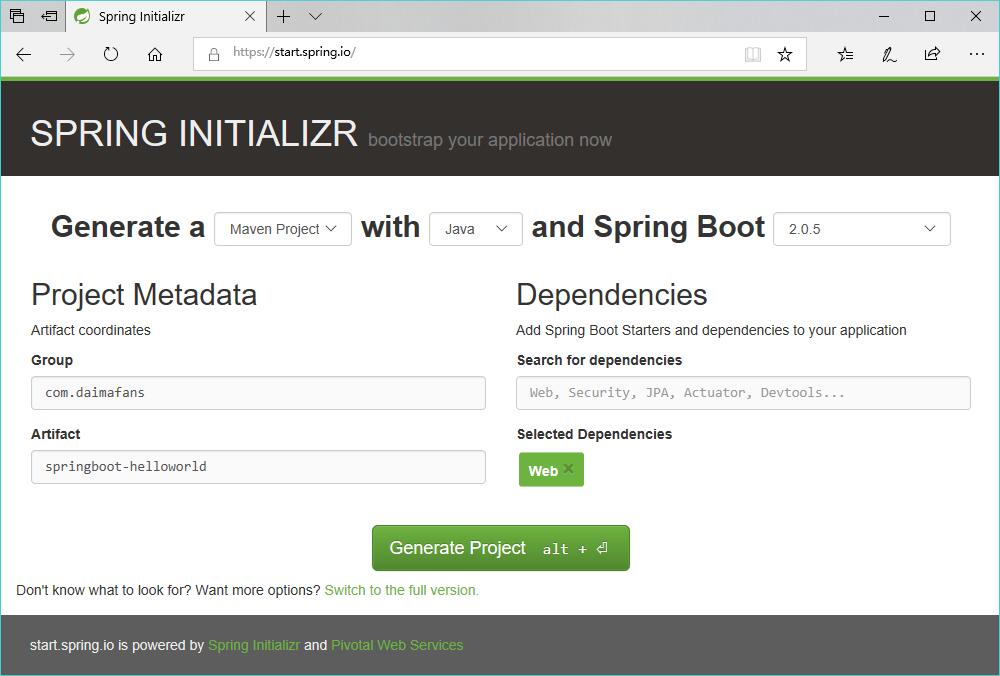Open the Maven Project dropdown
Image resolution: width=1000 pixels, height=676 pixels.
[x=283, y=229]
